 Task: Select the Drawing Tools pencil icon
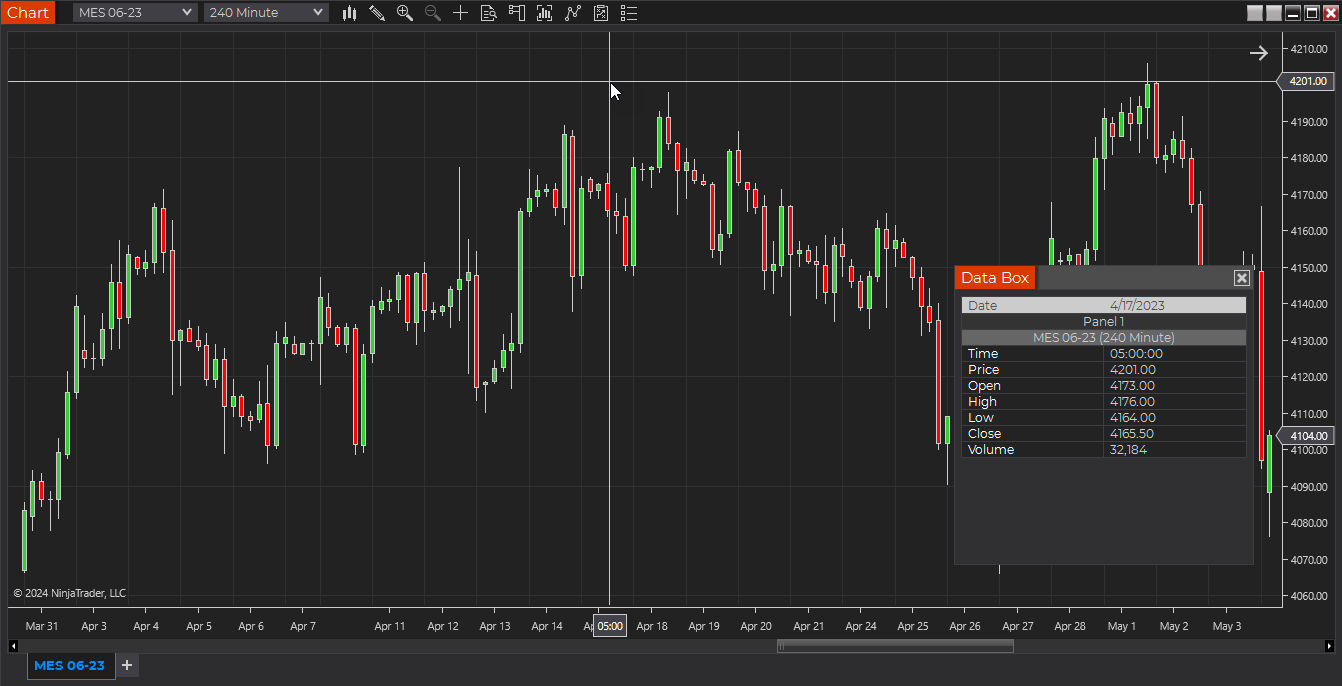(x=377, y=13)
